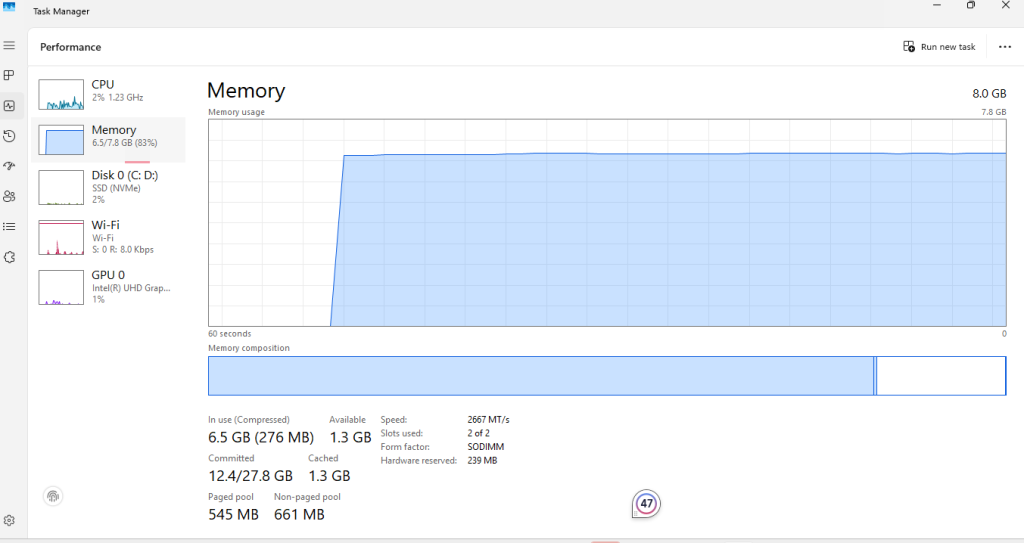Click the Memory usage graph
This screenshot has height=543, width=1024.
(x=607, y=223)
